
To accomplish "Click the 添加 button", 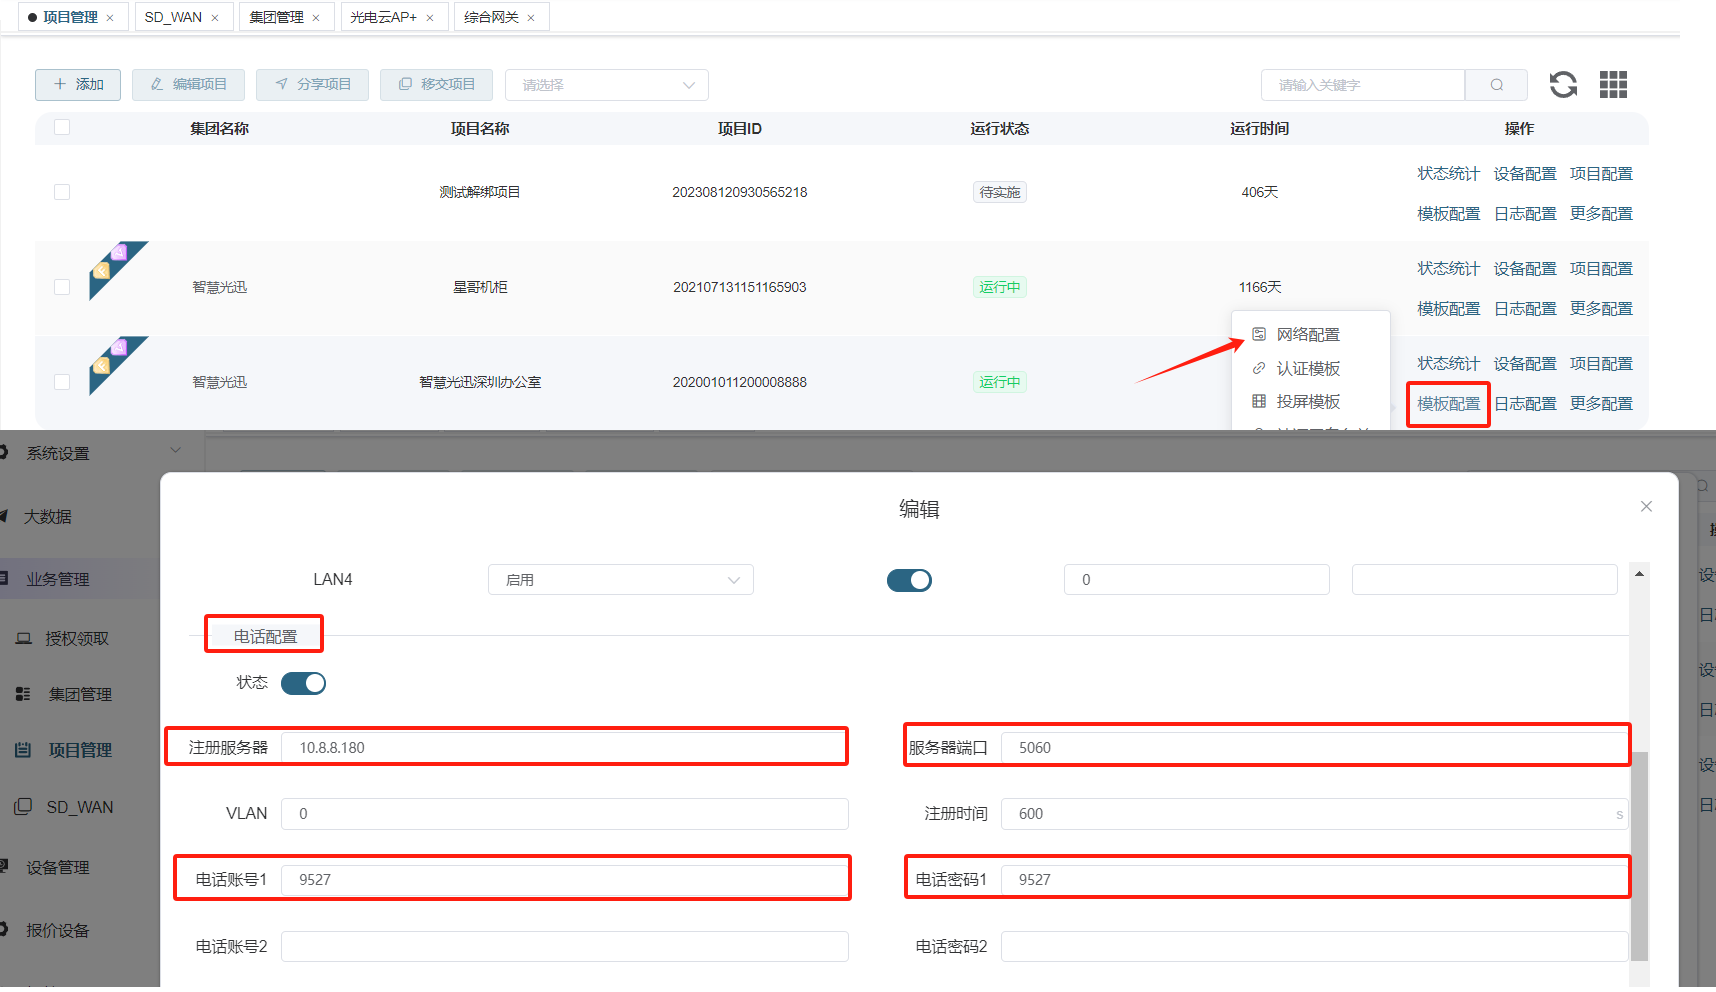I will tap(78, 85).
